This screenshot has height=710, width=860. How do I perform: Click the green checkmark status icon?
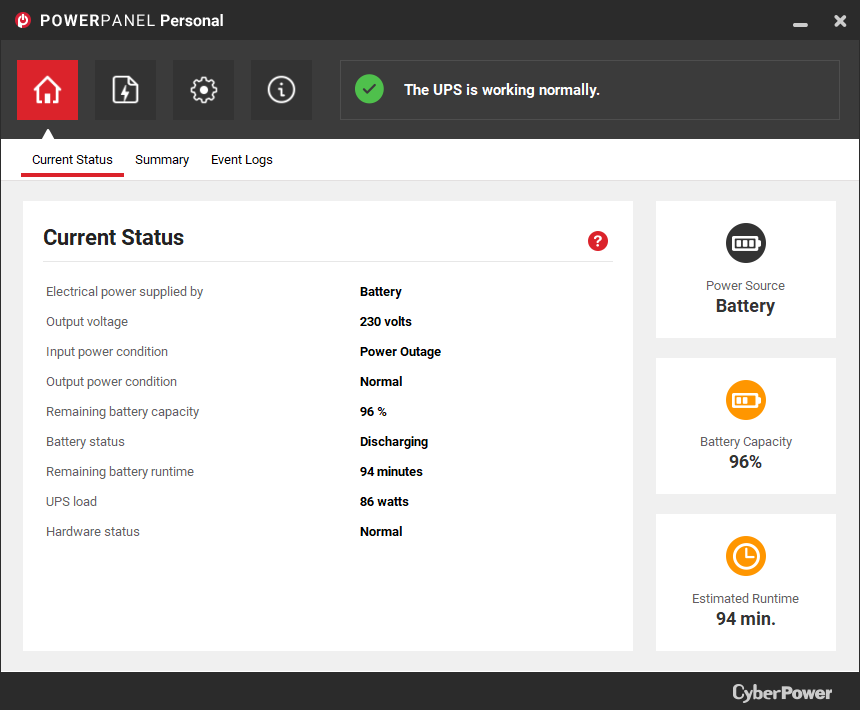click(369, 89)
